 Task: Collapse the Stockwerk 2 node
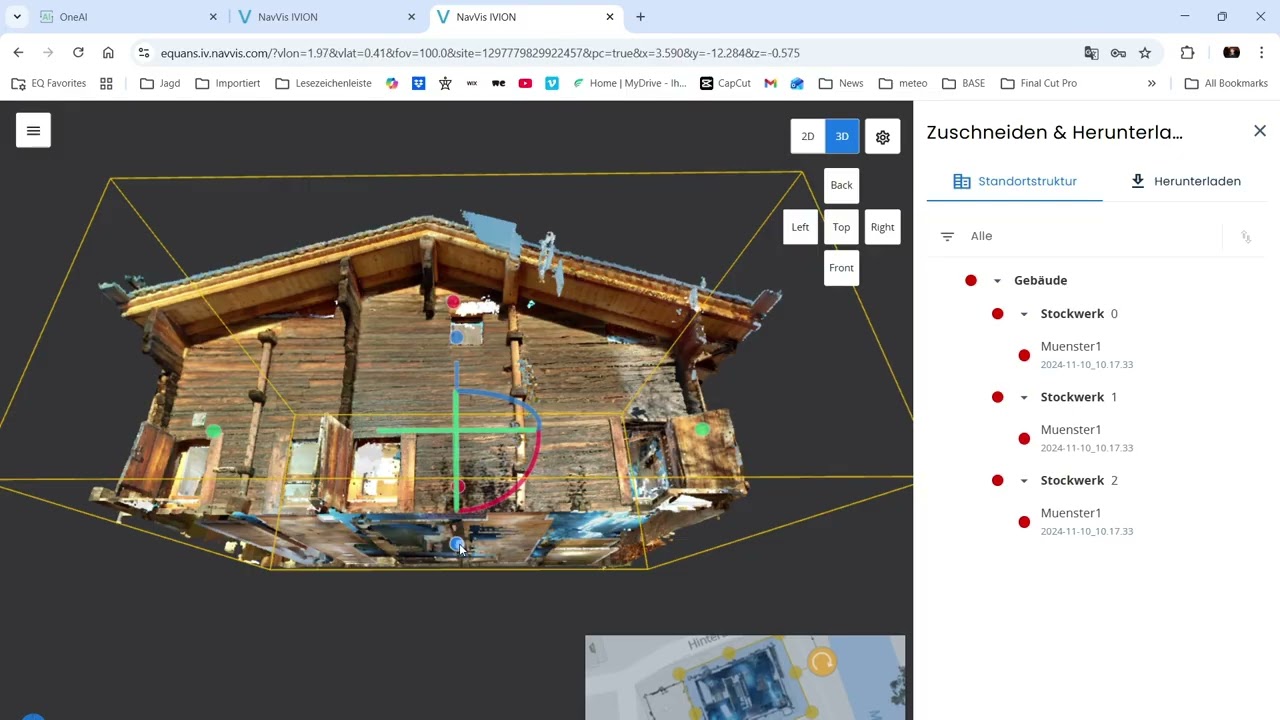coord(1024,481)
